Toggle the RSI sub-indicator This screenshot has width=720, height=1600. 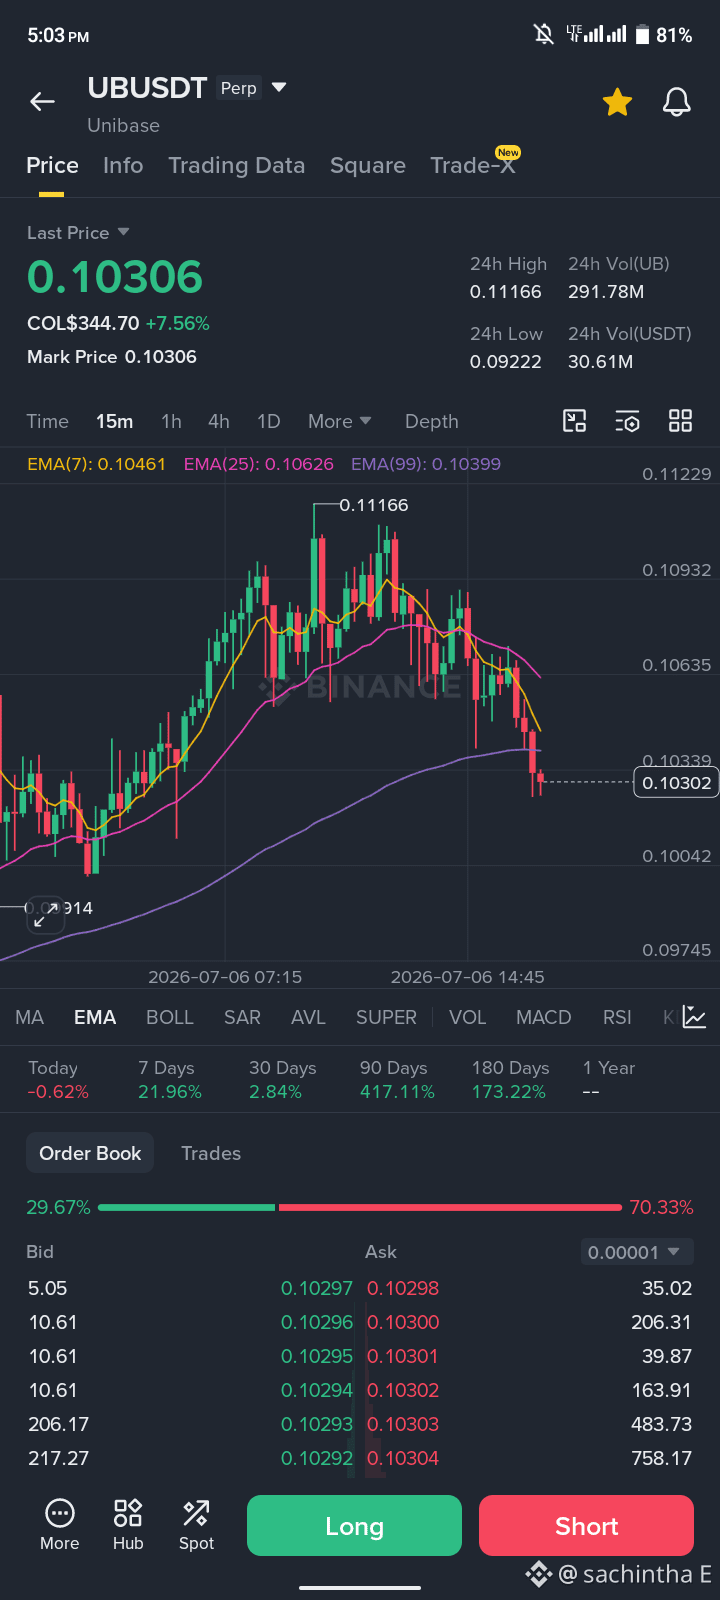(617, 1017)
